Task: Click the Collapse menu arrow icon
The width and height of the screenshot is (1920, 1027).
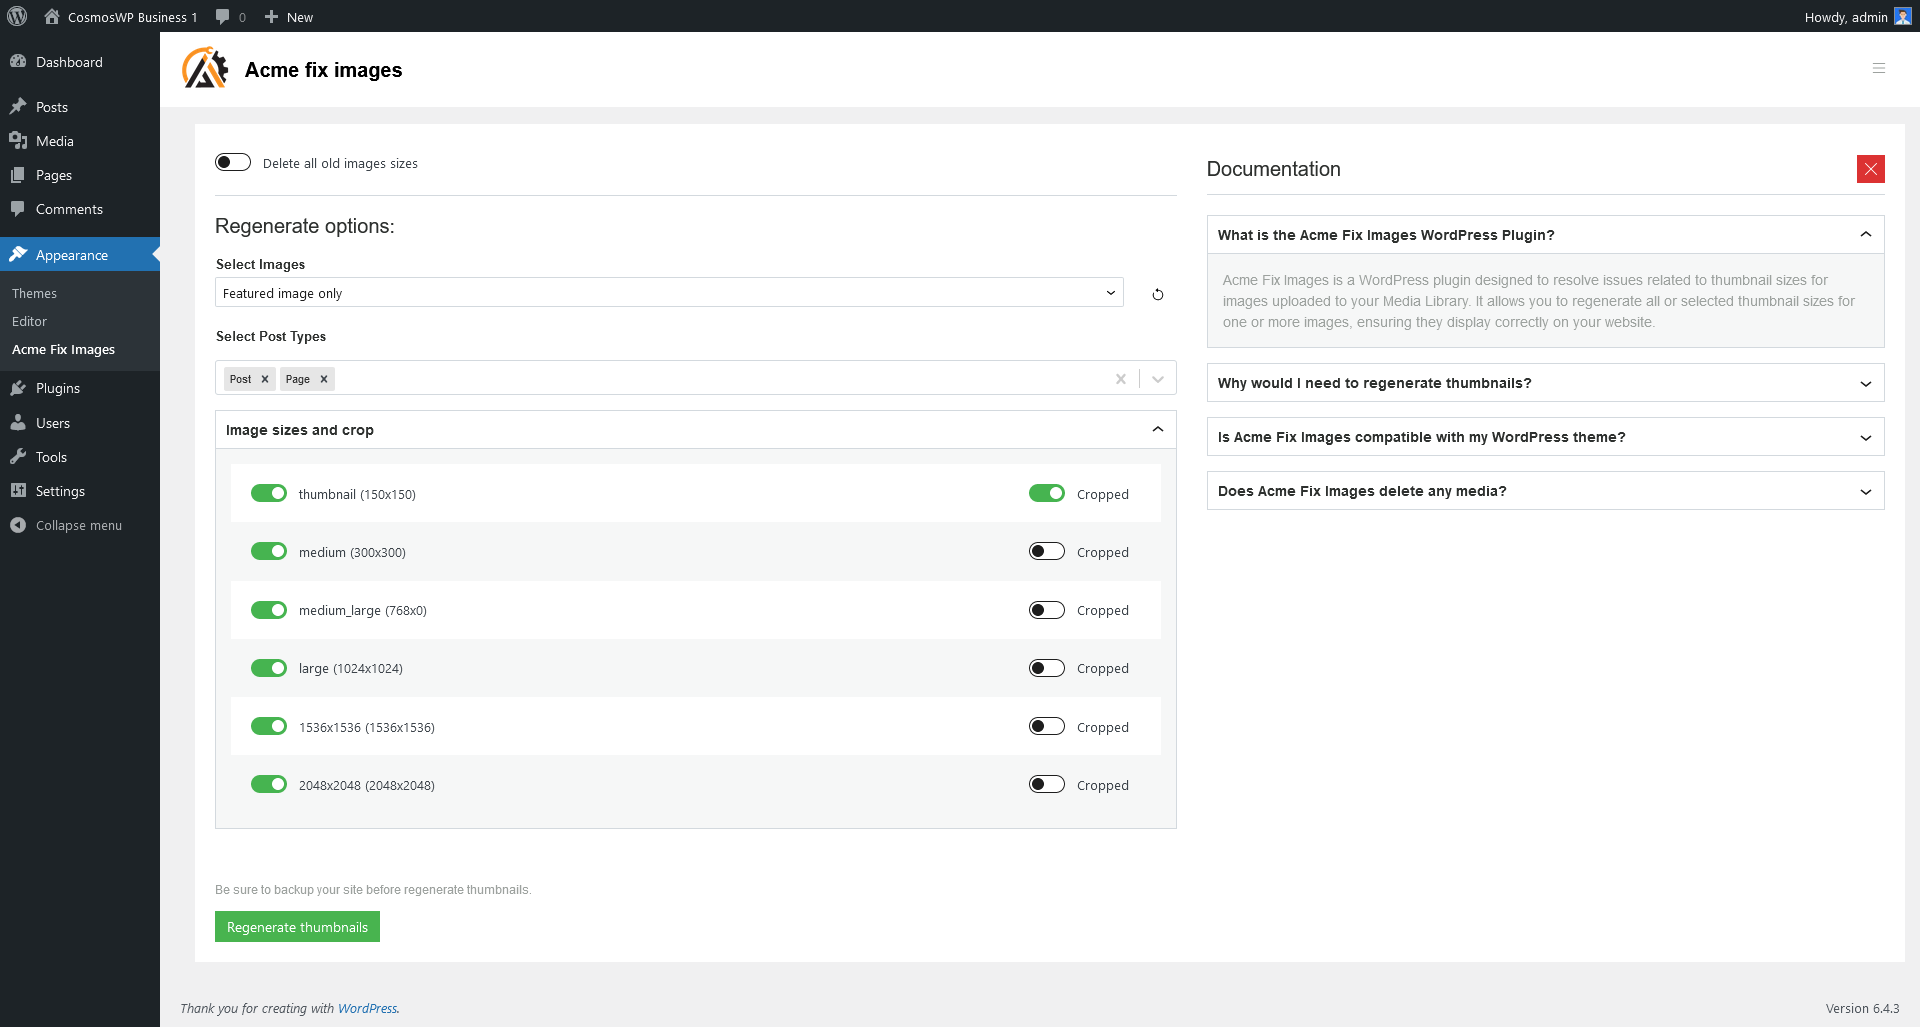Action: click(x=18, y=524)
